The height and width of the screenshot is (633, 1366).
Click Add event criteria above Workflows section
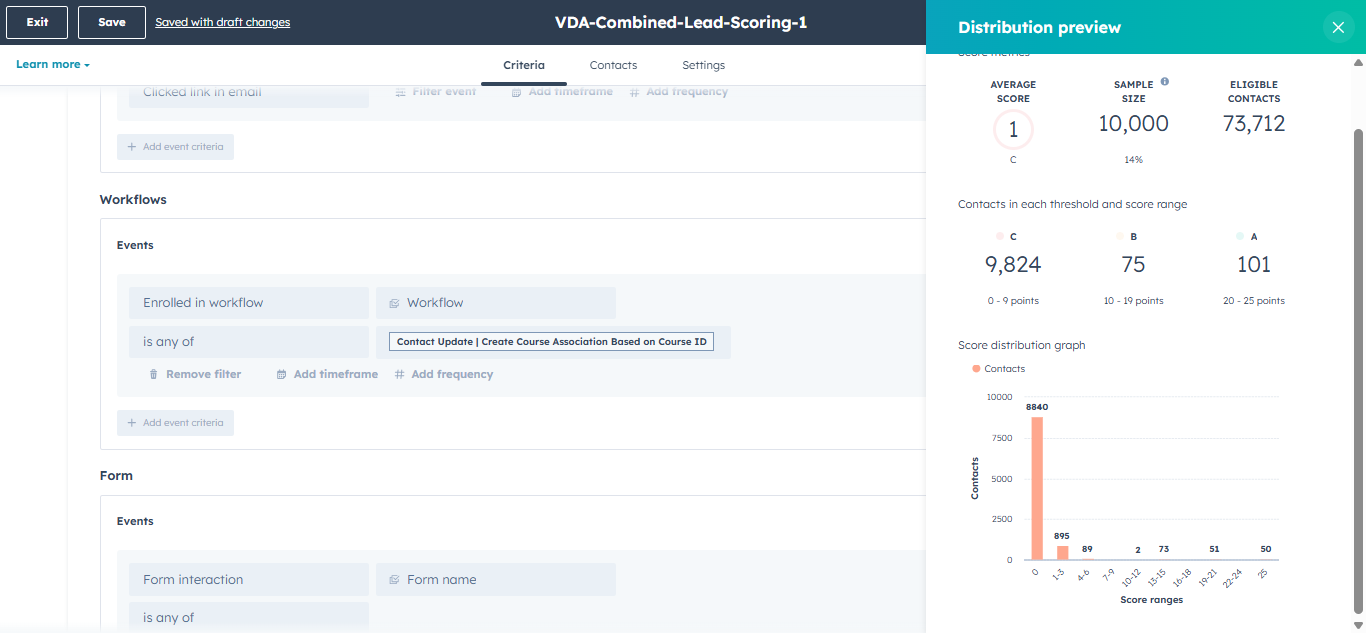click(175, 147)
